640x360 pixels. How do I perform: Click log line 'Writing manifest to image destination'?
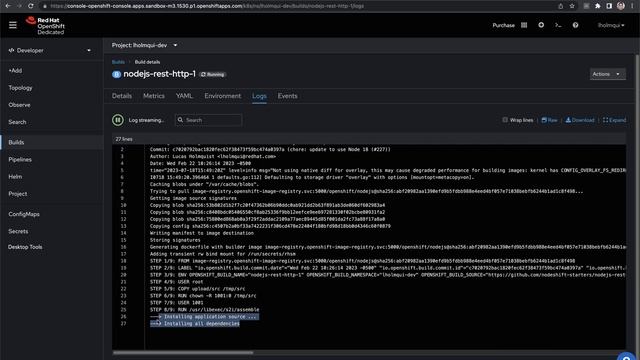point(202,233)
